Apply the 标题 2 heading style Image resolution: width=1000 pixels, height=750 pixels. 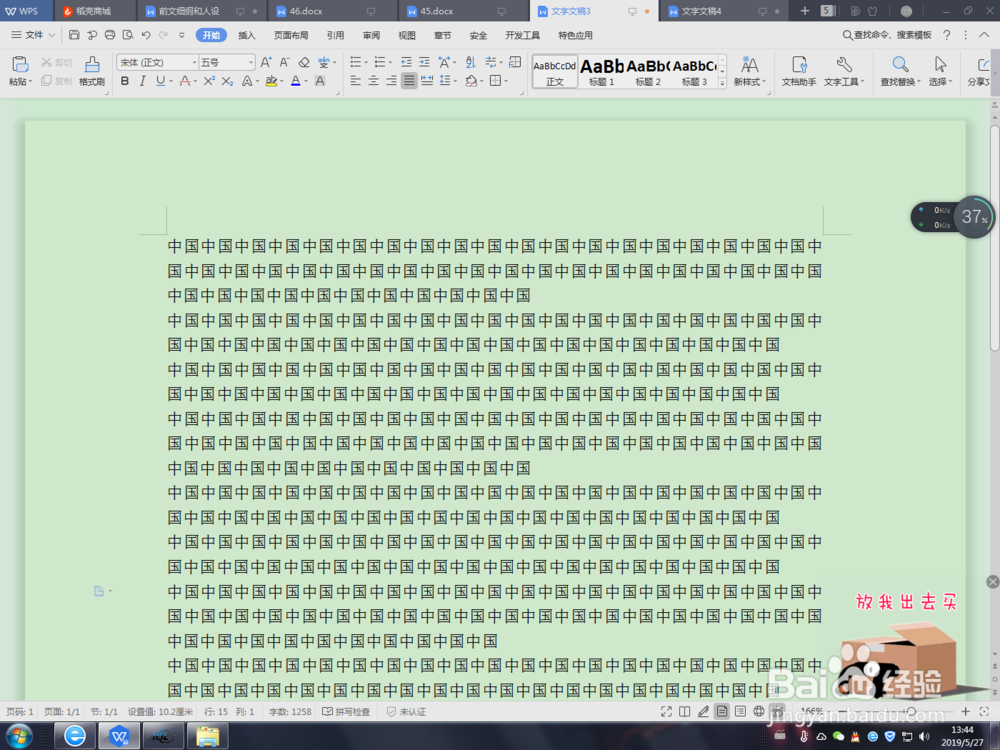(x=648, y=71)
